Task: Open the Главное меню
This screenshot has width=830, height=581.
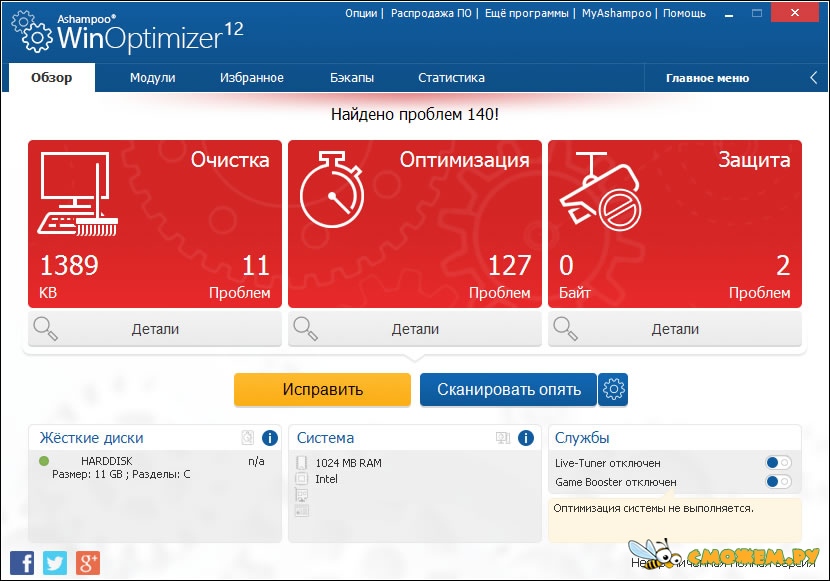Action: coord(707,78)
